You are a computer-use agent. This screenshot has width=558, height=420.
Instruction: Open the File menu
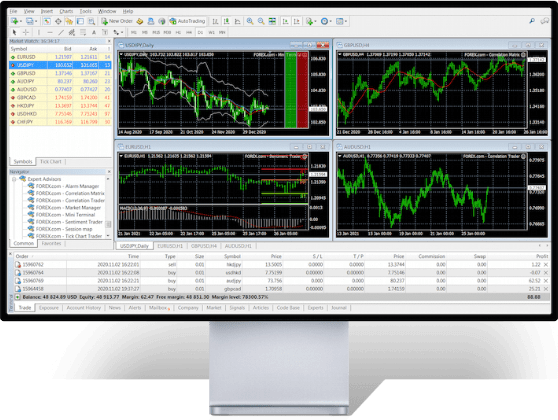click(x=13, y=11)
